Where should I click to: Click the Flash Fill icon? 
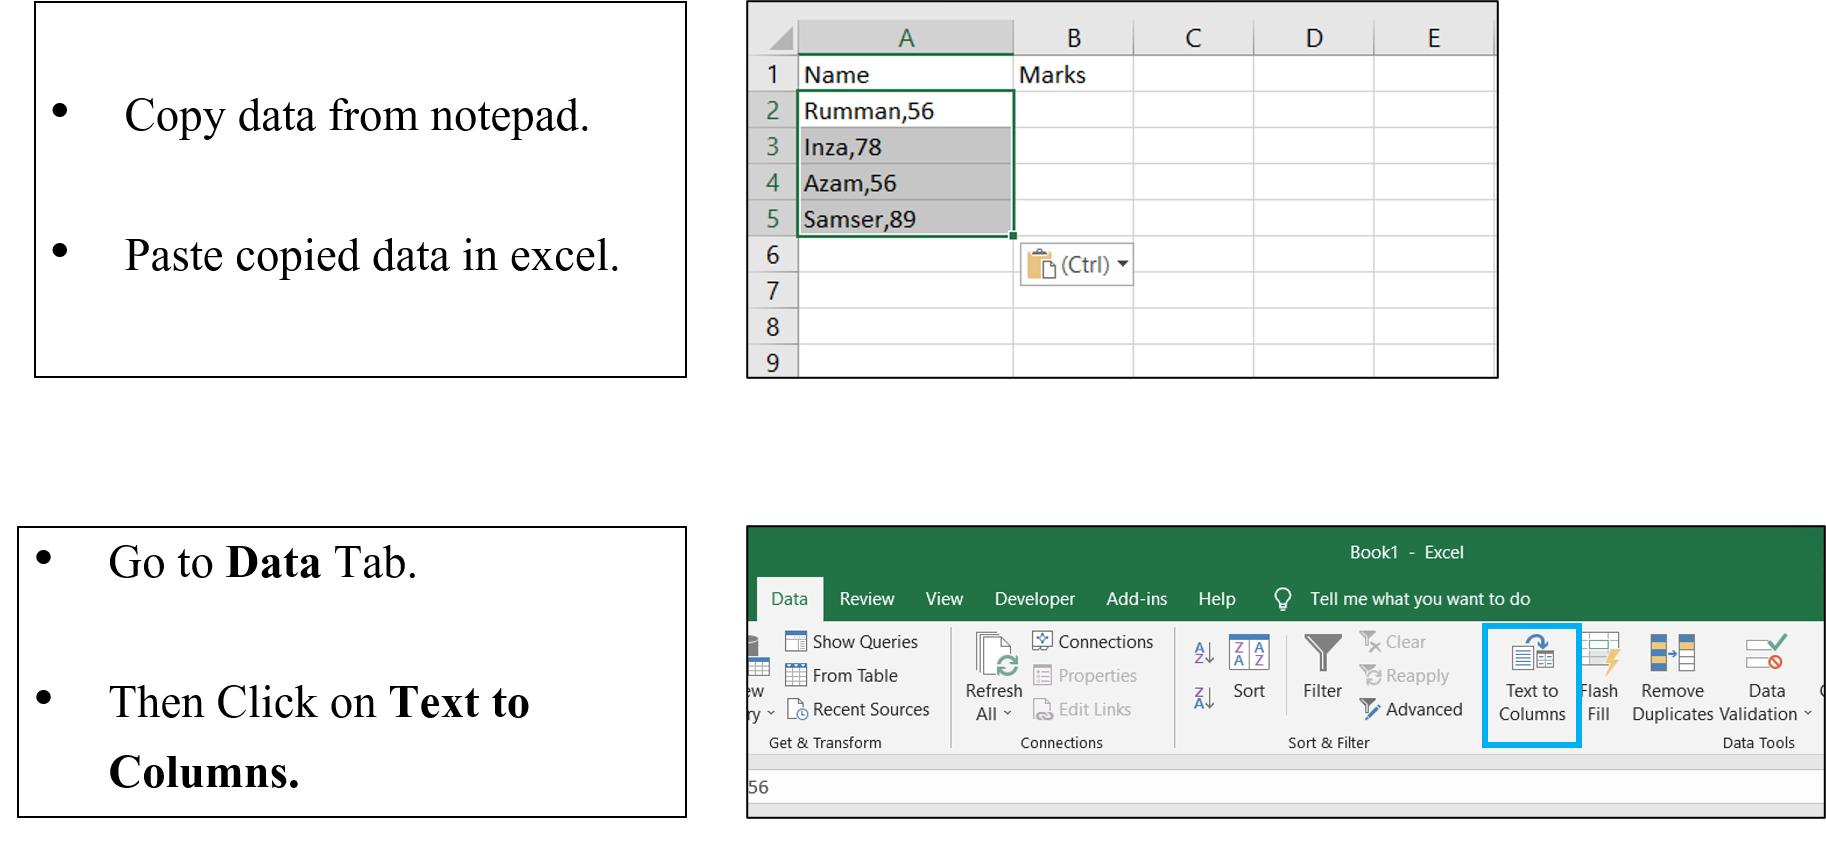coord(1601,653)
